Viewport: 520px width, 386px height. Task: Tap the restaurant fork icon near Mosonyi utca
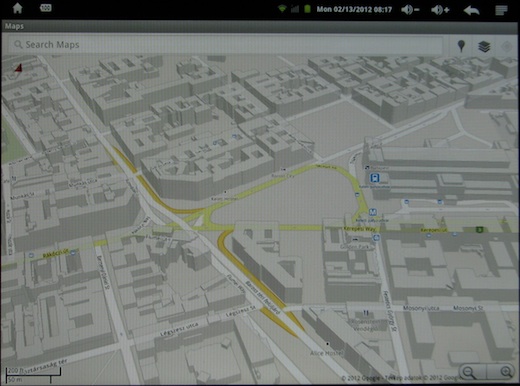coord(366,313)
